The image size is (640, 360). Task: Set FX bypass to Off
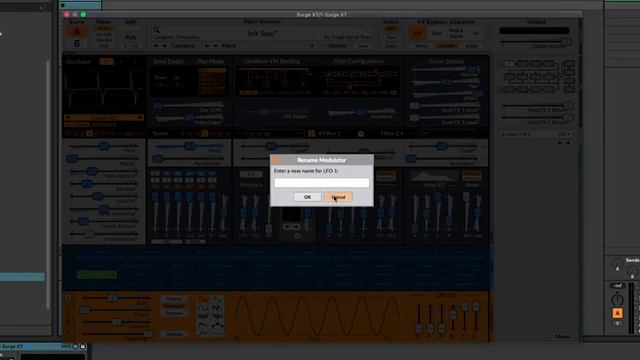coord(418,33)
